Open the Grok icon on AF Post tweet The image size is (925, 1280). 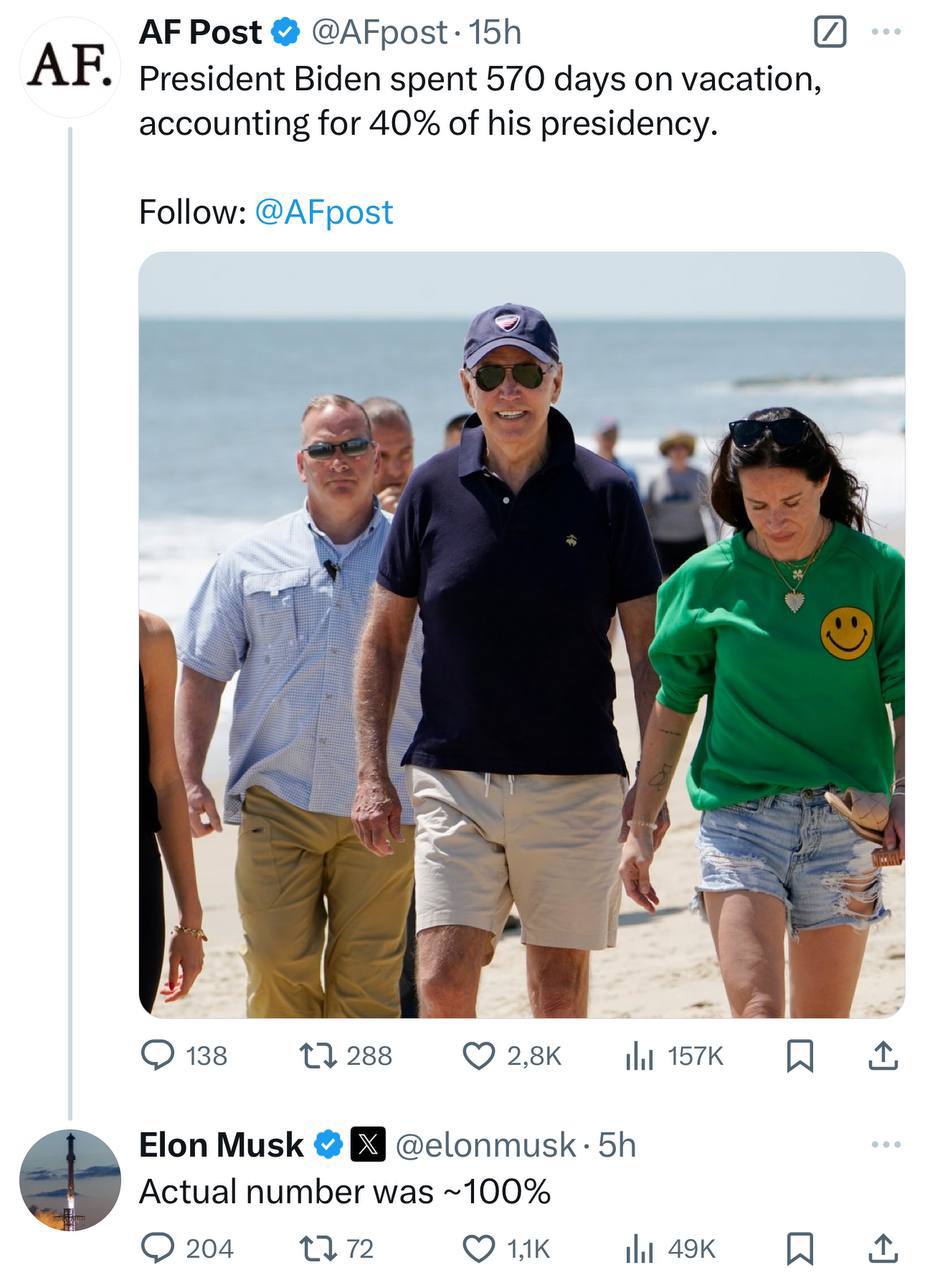pyautogui.click(x=830, y=33)
